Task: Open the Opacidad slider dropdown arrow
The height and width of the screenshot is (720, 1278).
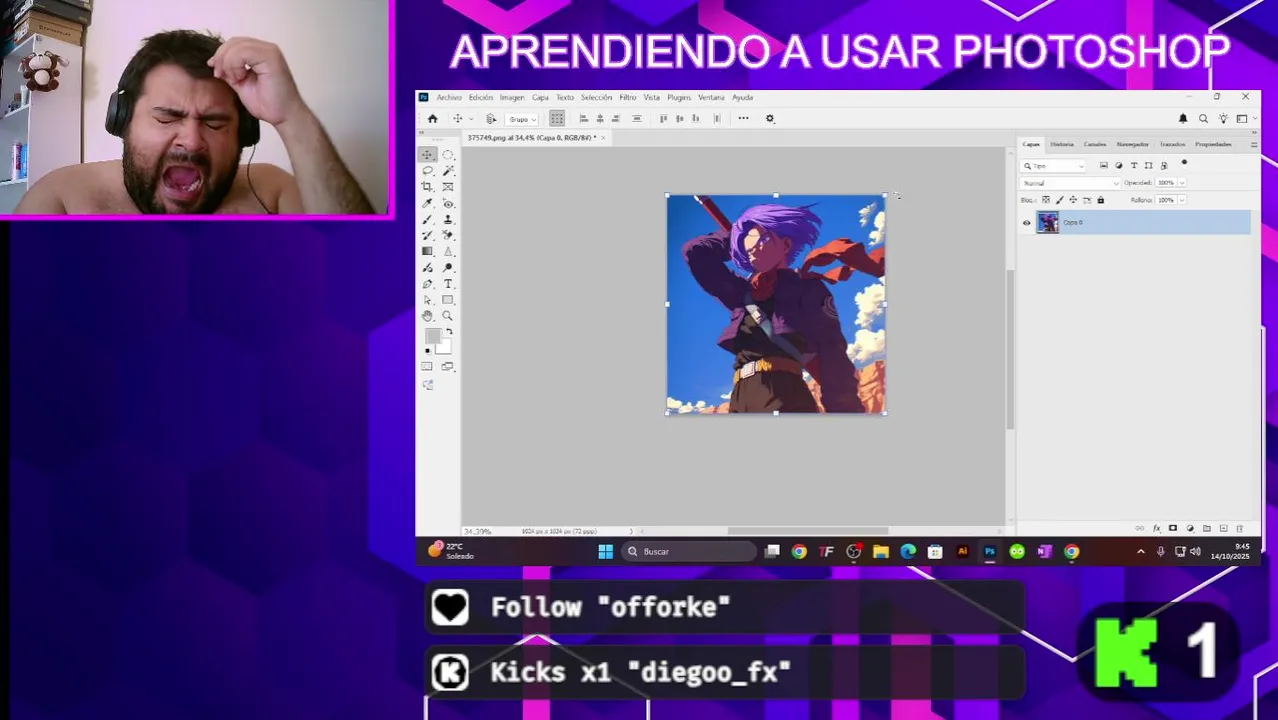Action: [x=1182, y=183]
